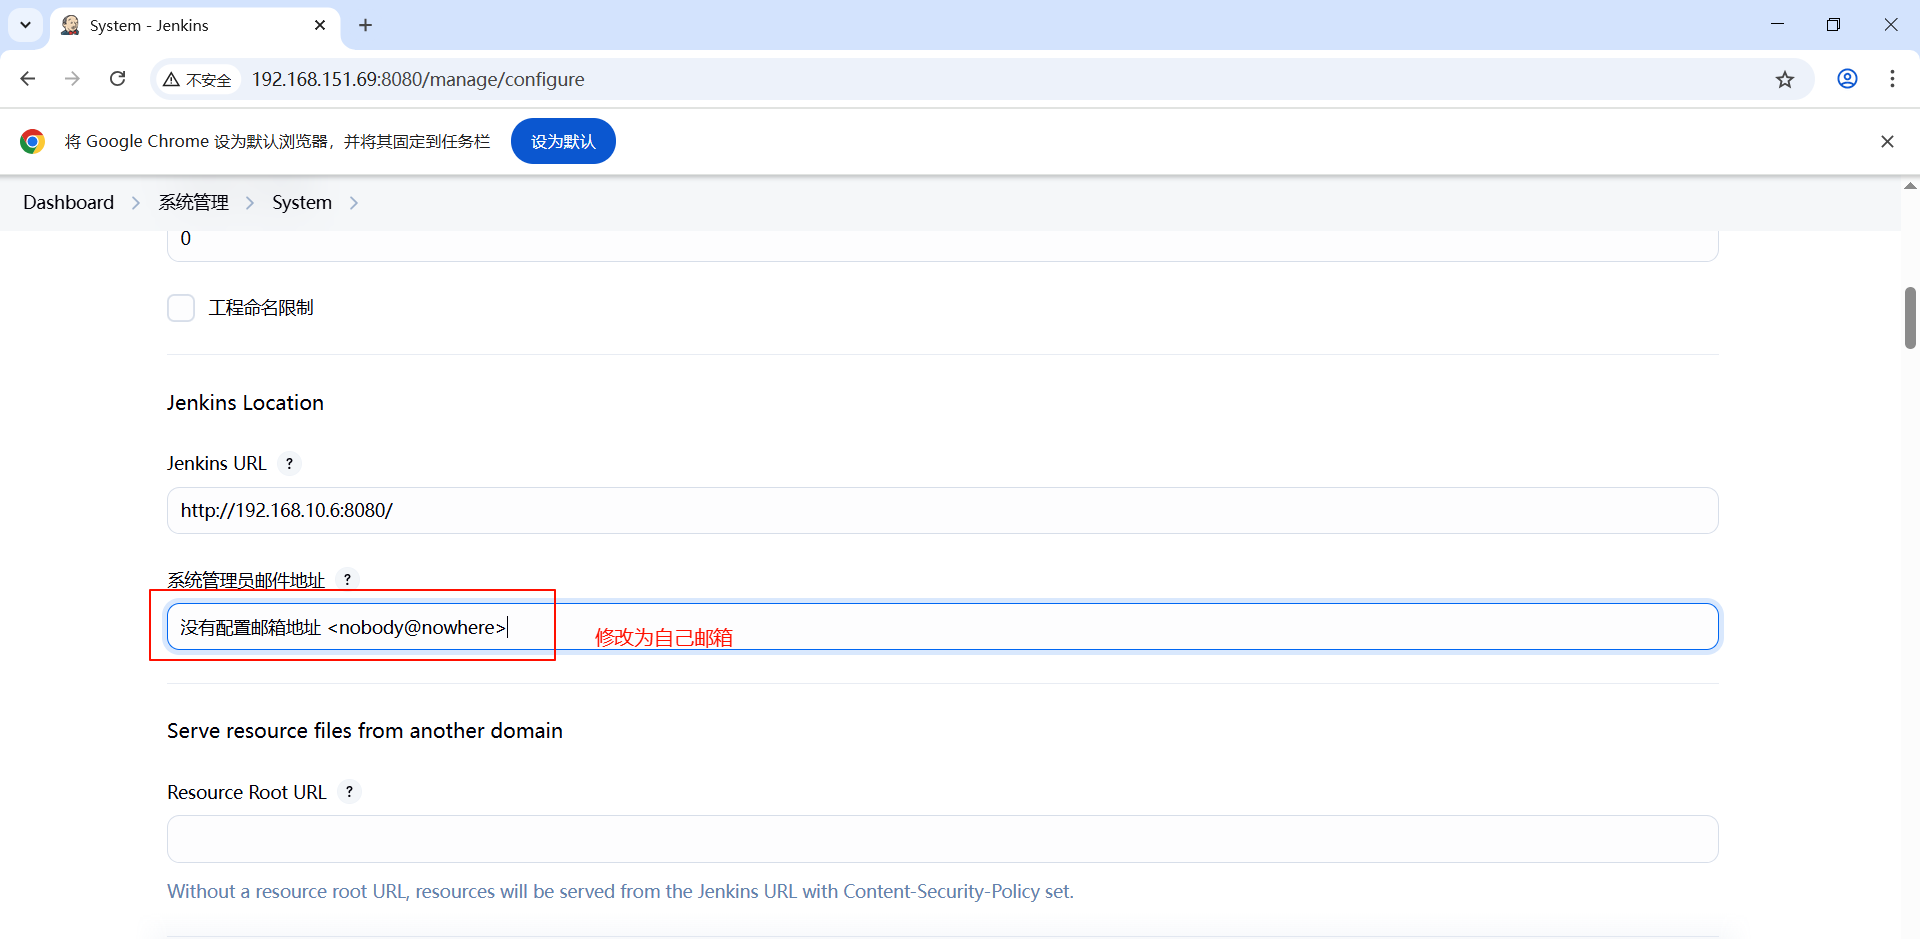Go to Dashboard breadcrumb
The width and height of the screenshot is (1920, 939).
pos(68,202)
